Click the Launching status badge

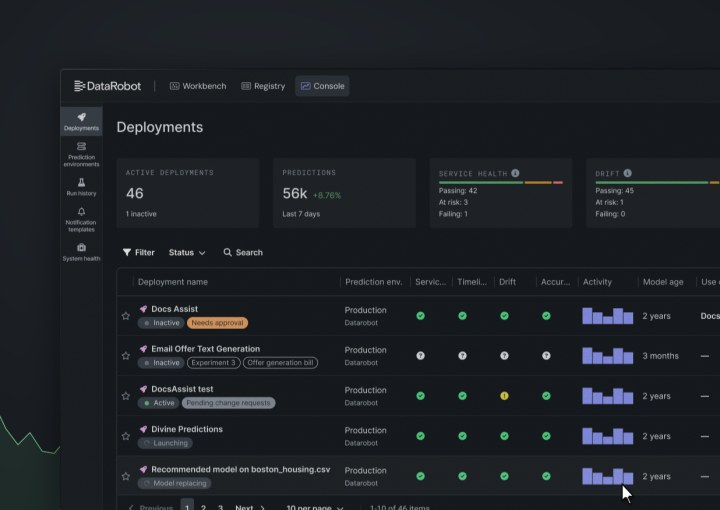165,443
